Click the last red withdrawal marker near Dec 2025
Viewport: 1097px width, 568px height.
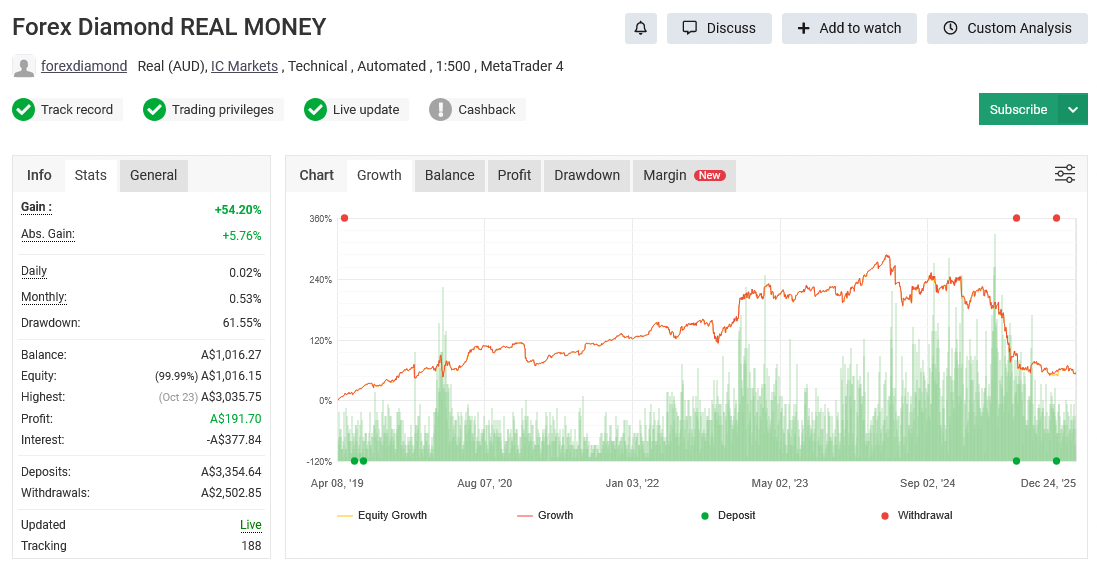click(x=1056, y=218)
